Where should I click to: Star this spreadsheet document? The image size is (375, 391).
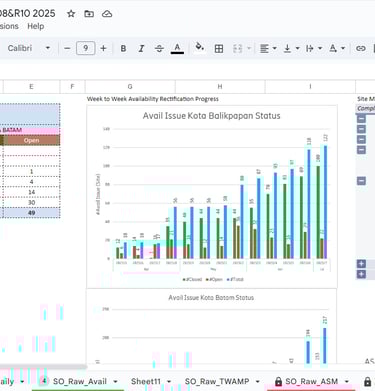pos(71,14)
